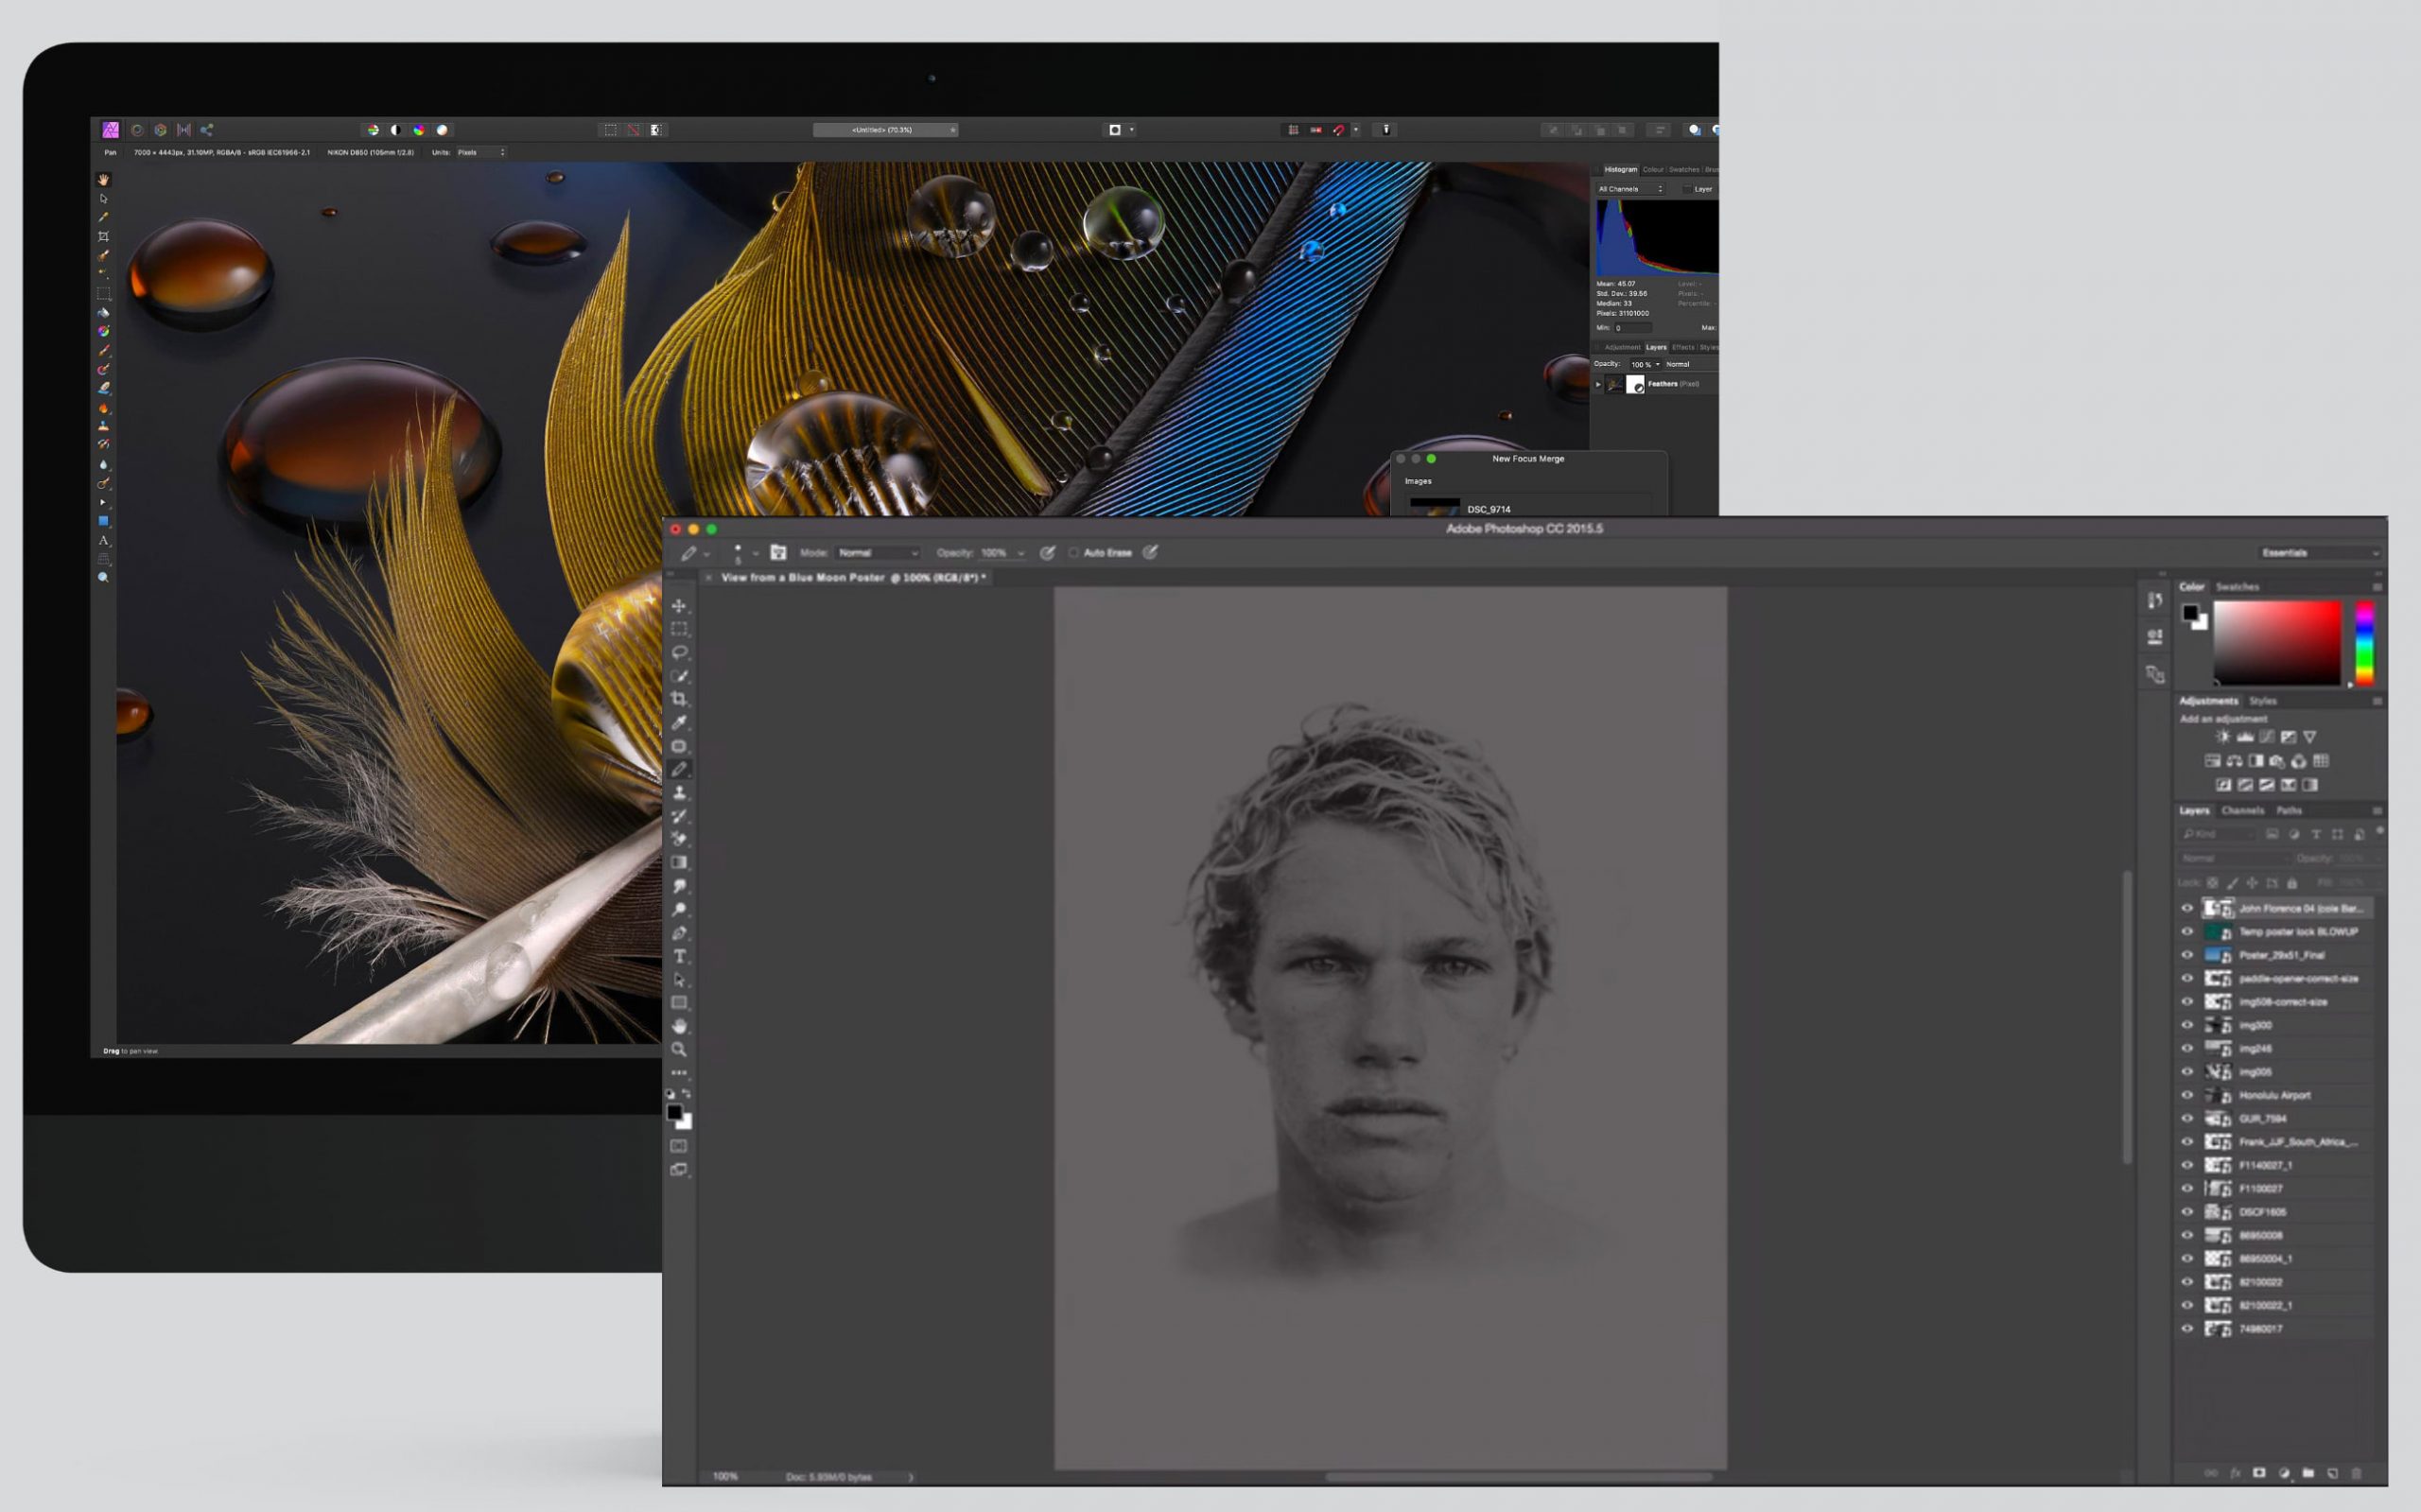Enable the Auto Erase checkbox
Screen dimensions: 2421x1512
[1074, 553]
